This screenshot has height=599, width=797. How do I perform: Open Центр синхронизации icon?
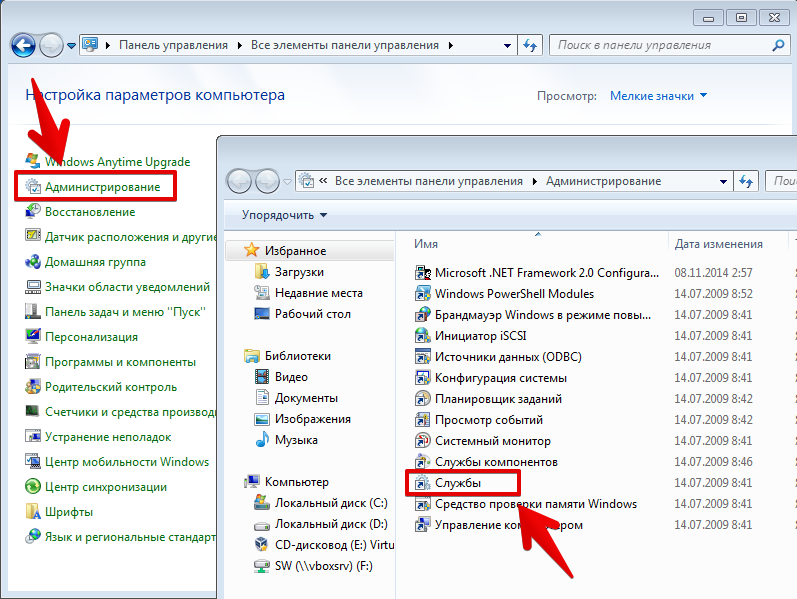point(33,486)
